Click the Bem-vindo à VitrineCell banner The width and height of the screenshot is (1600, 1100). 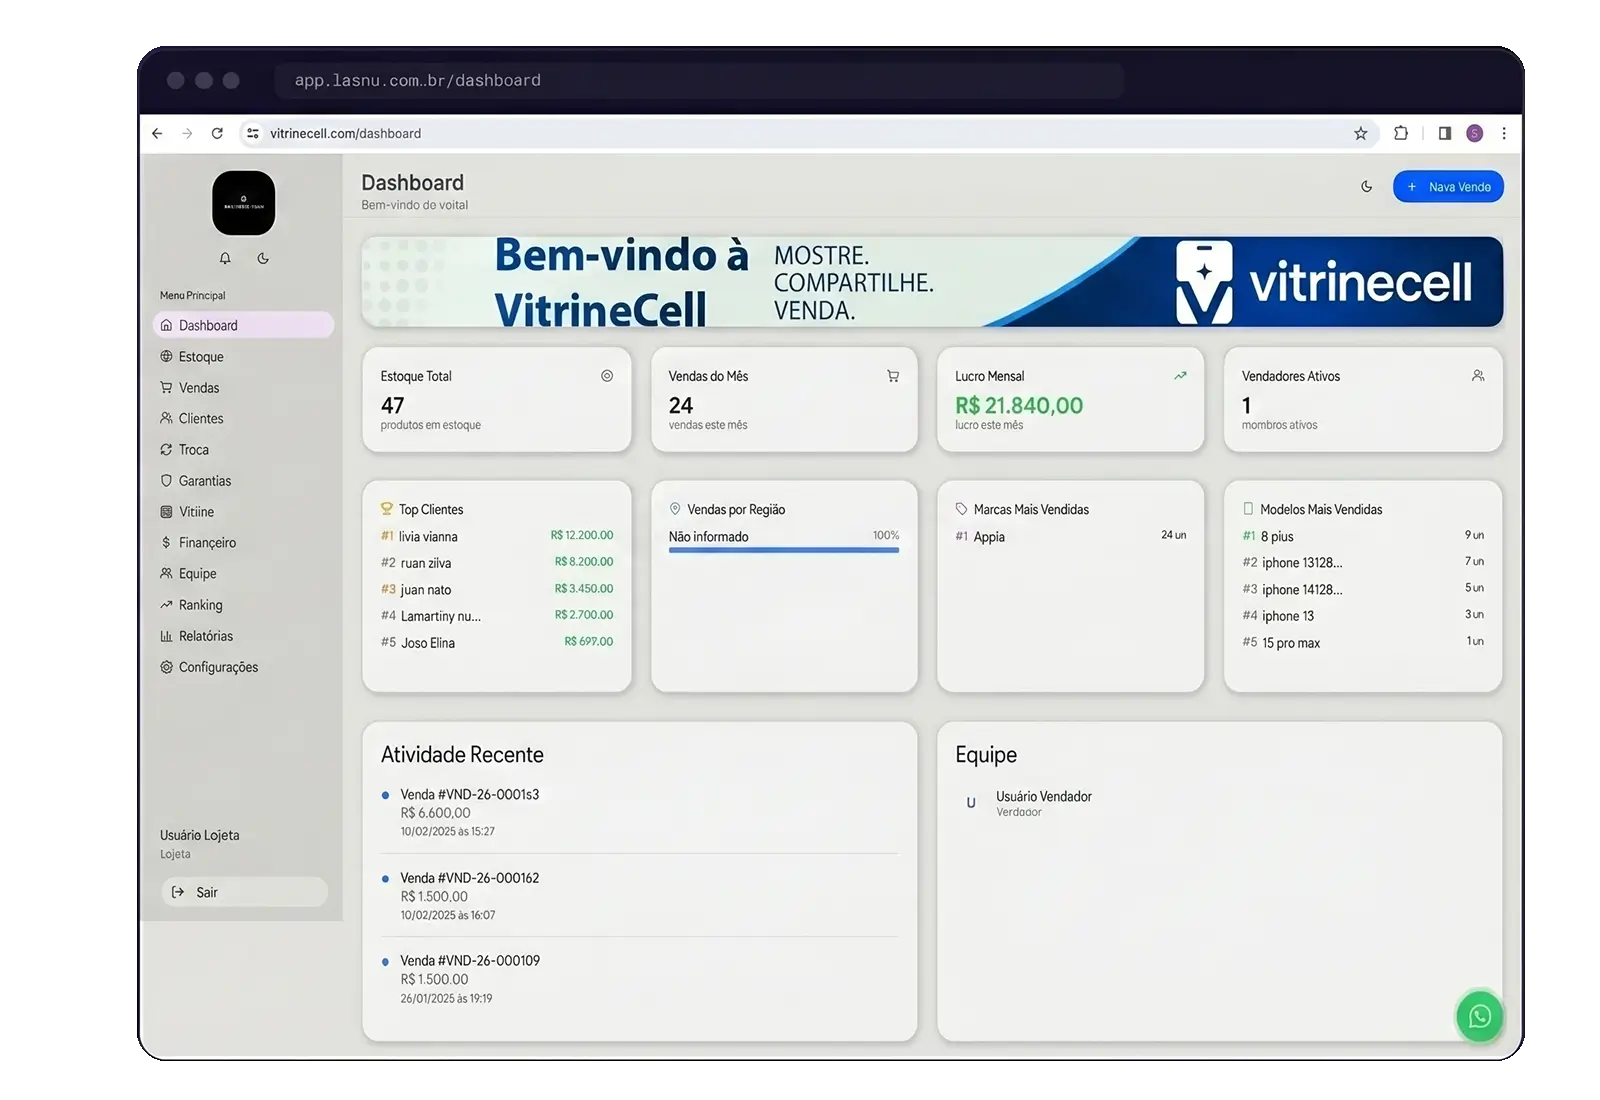[x=932, y=282]
